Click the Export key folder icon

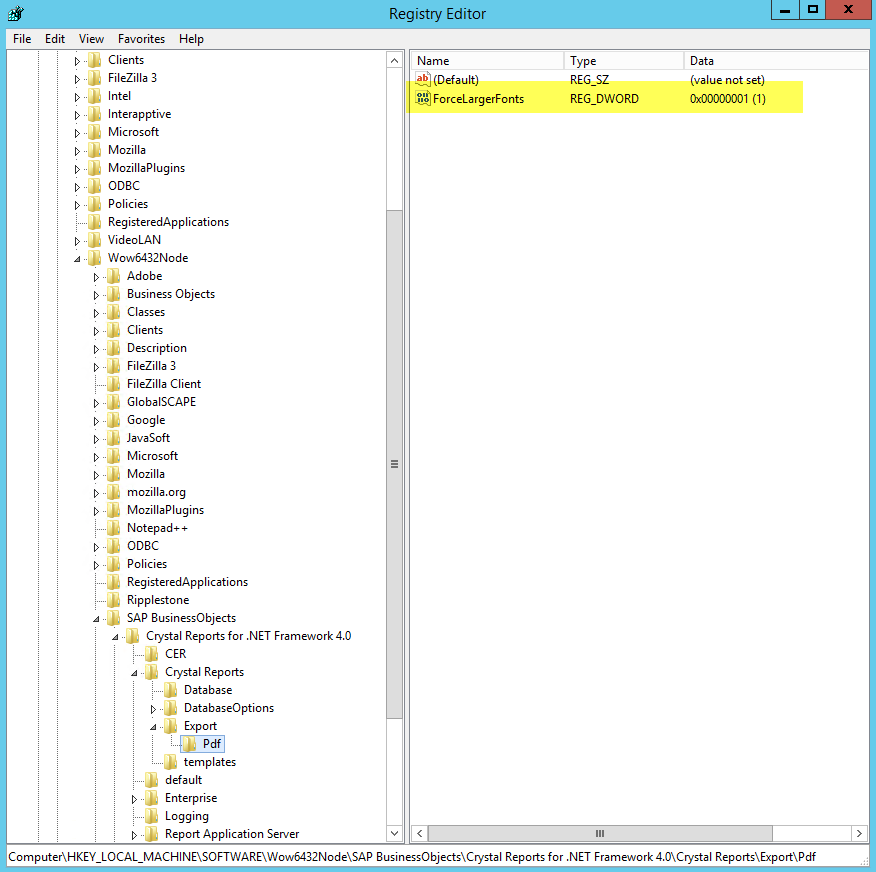tap(170, 726)
